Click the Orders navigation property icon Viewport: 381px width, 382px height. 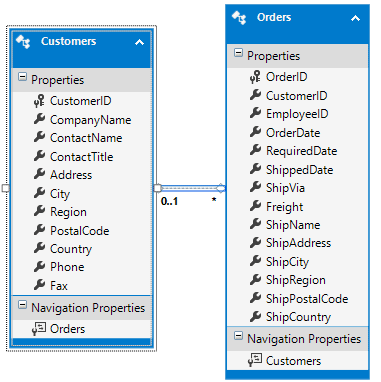[39, 329]
